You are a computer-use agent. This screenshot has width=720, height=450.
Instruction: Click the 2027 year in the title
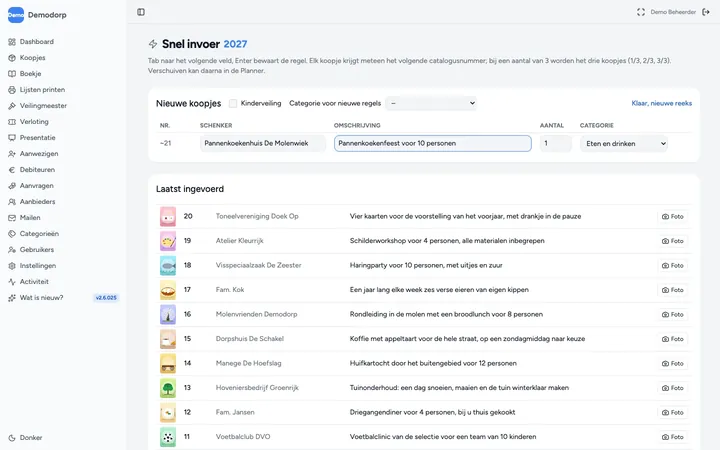[x=235, y=44]
